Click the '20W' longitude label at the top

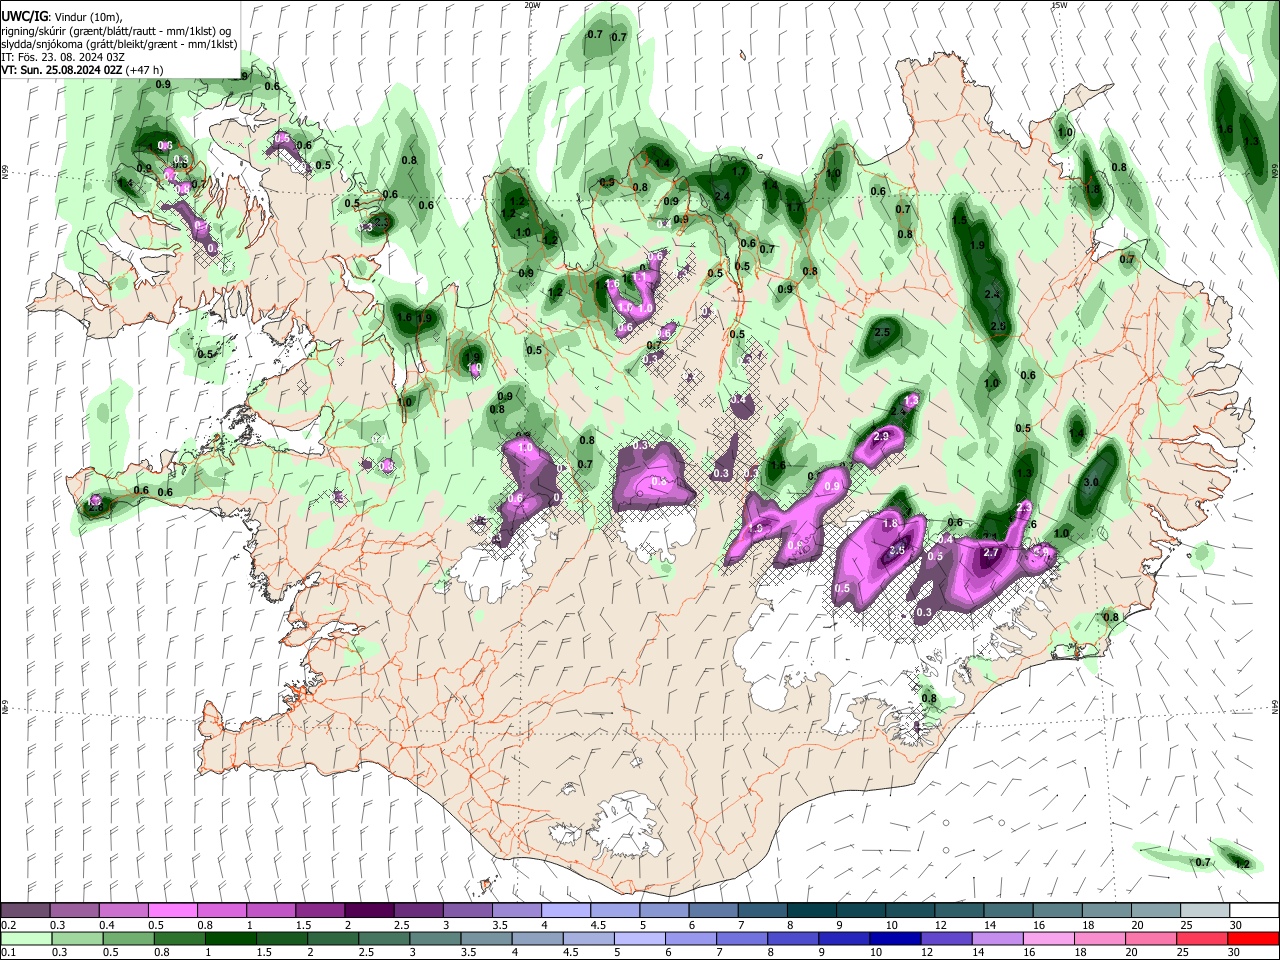point(531,5)
